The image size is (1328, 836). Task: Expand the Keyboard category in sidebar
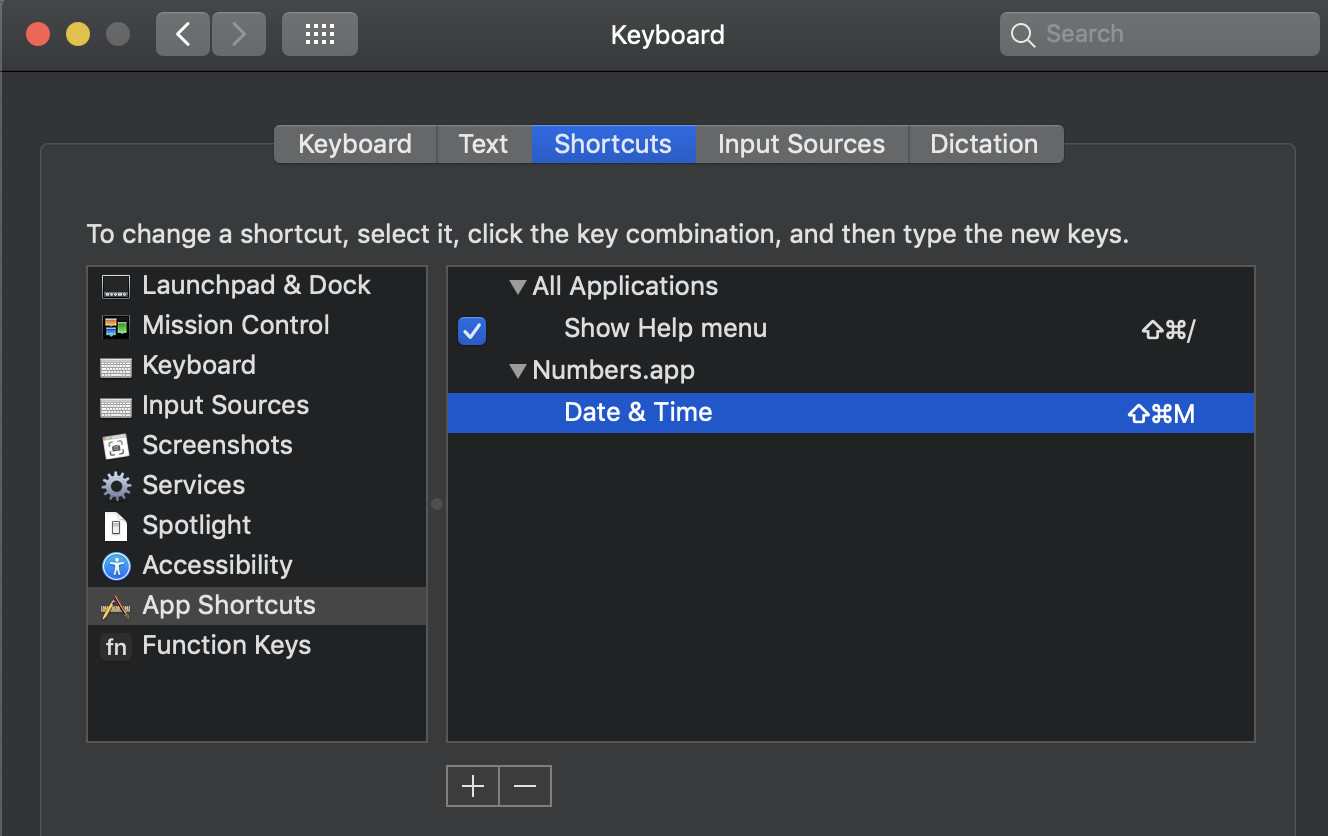point(198,365)
